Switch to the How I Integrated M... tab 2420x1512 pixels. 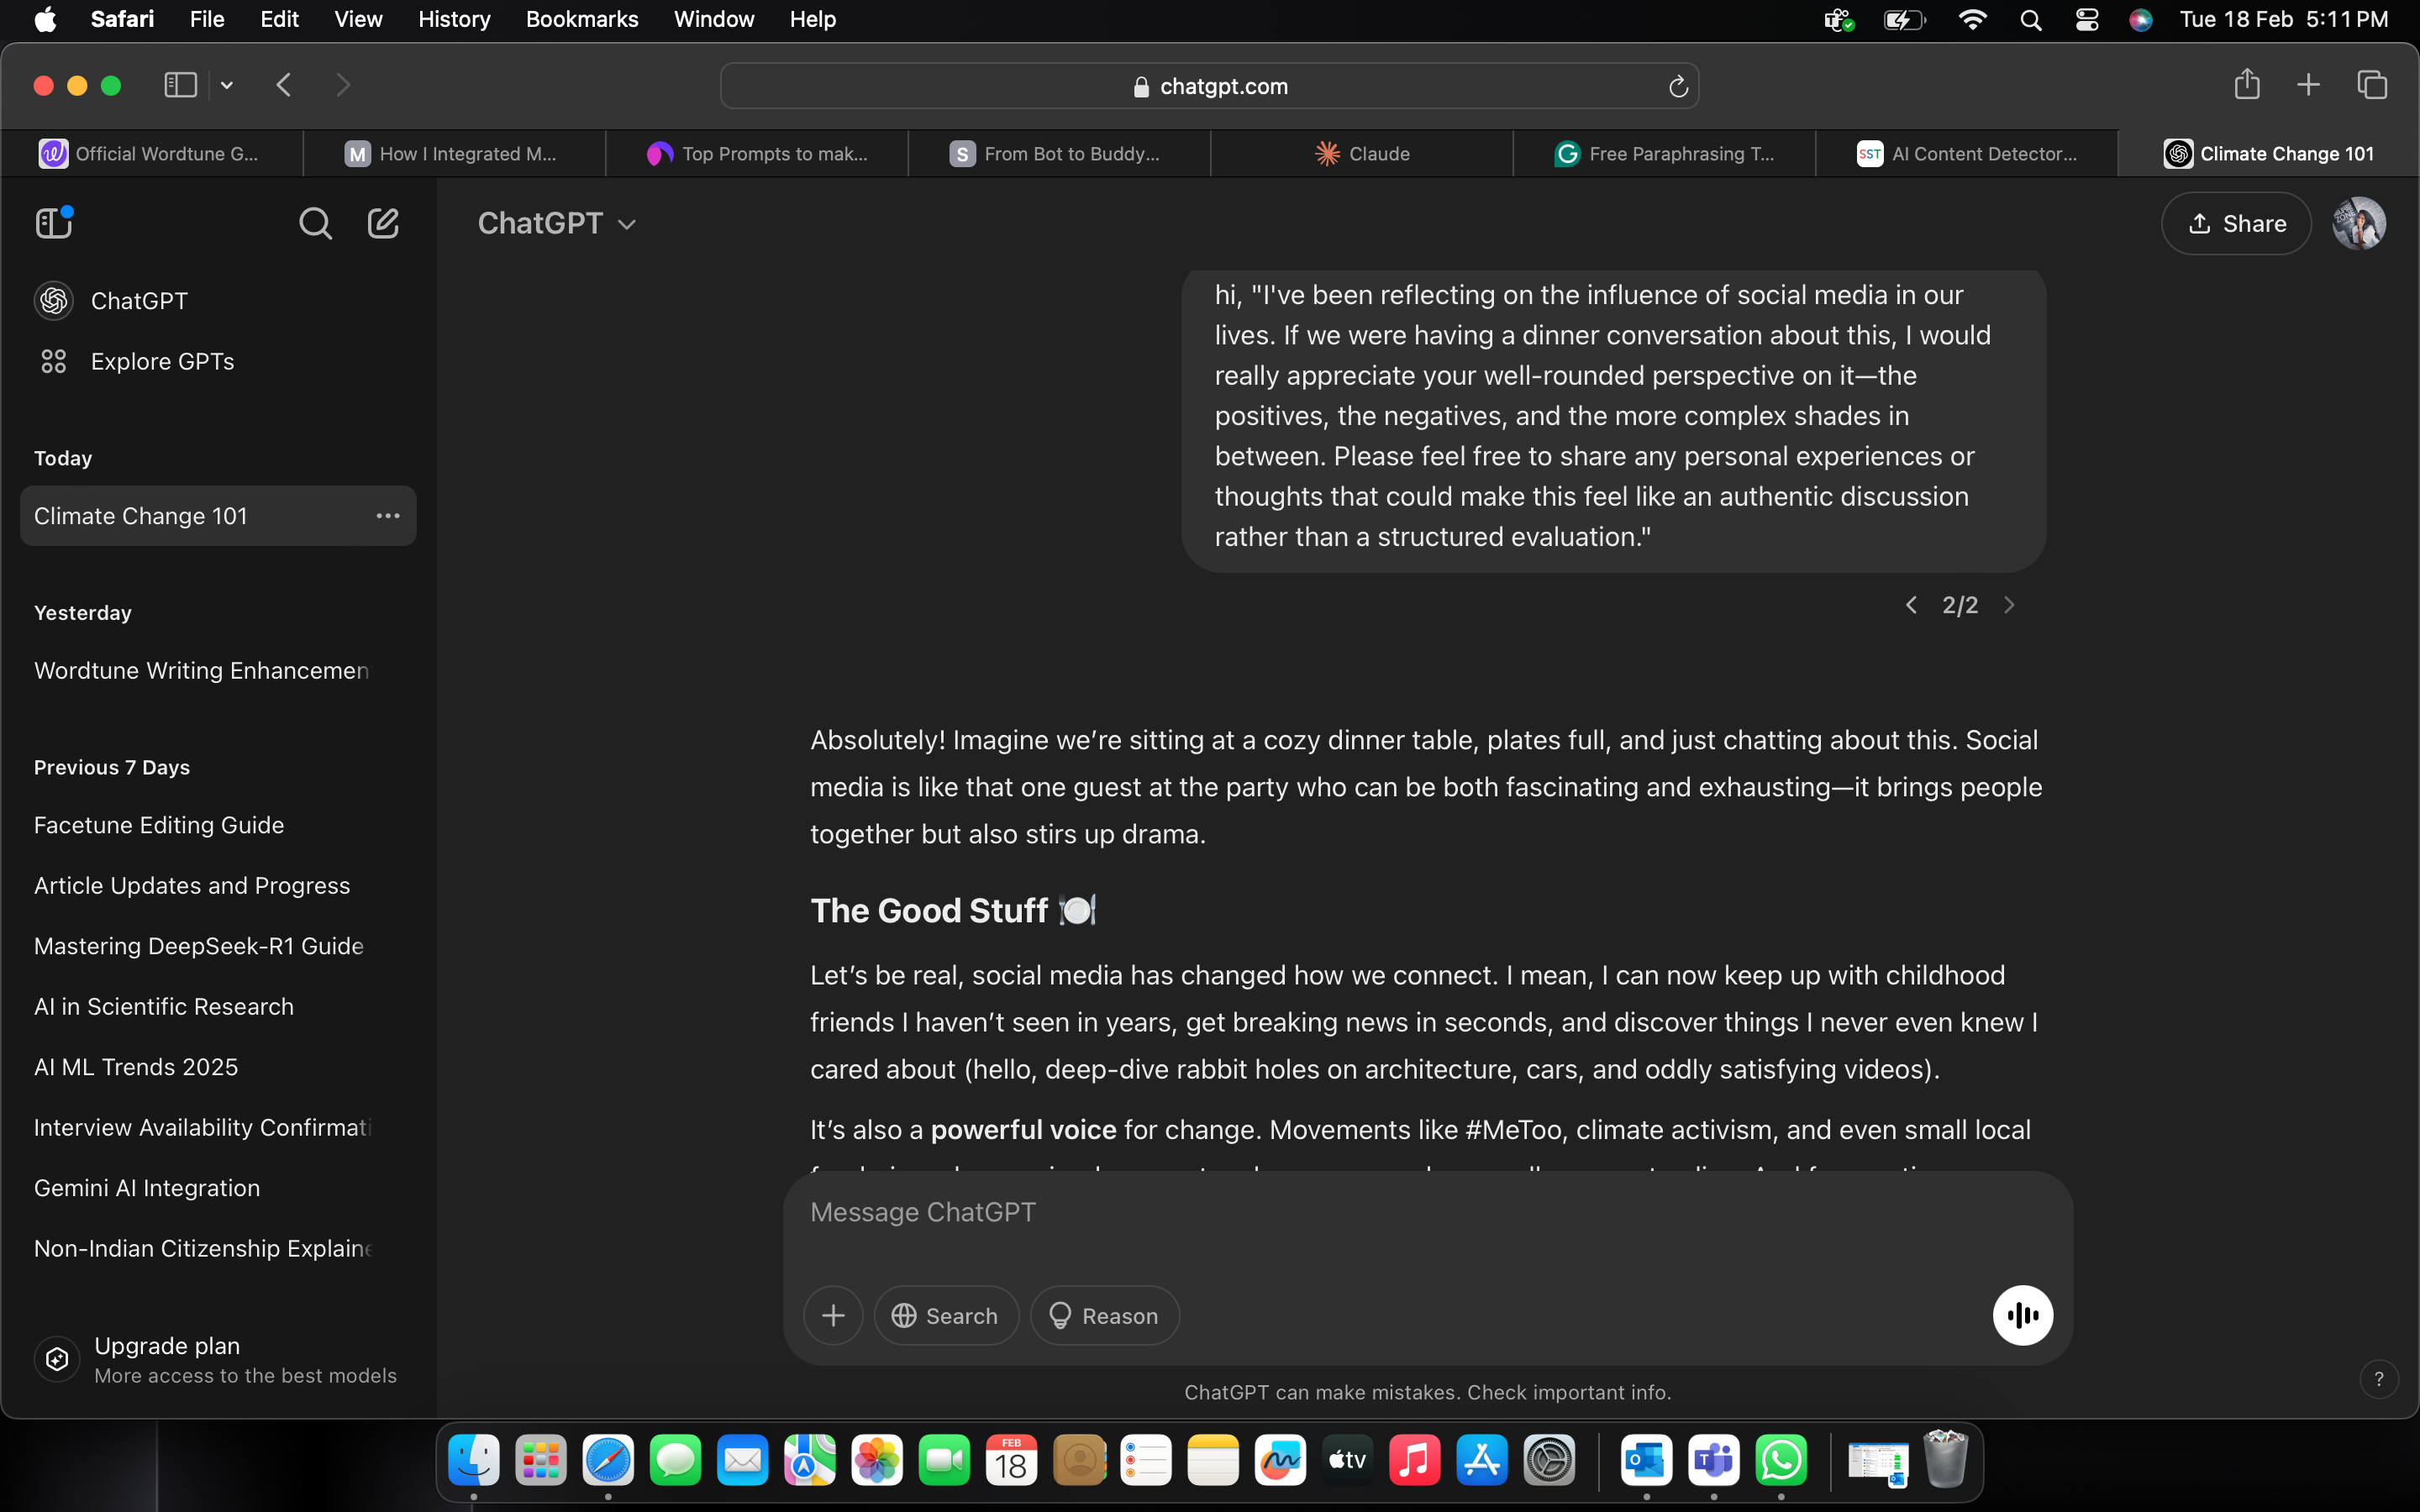pos(454,154)
